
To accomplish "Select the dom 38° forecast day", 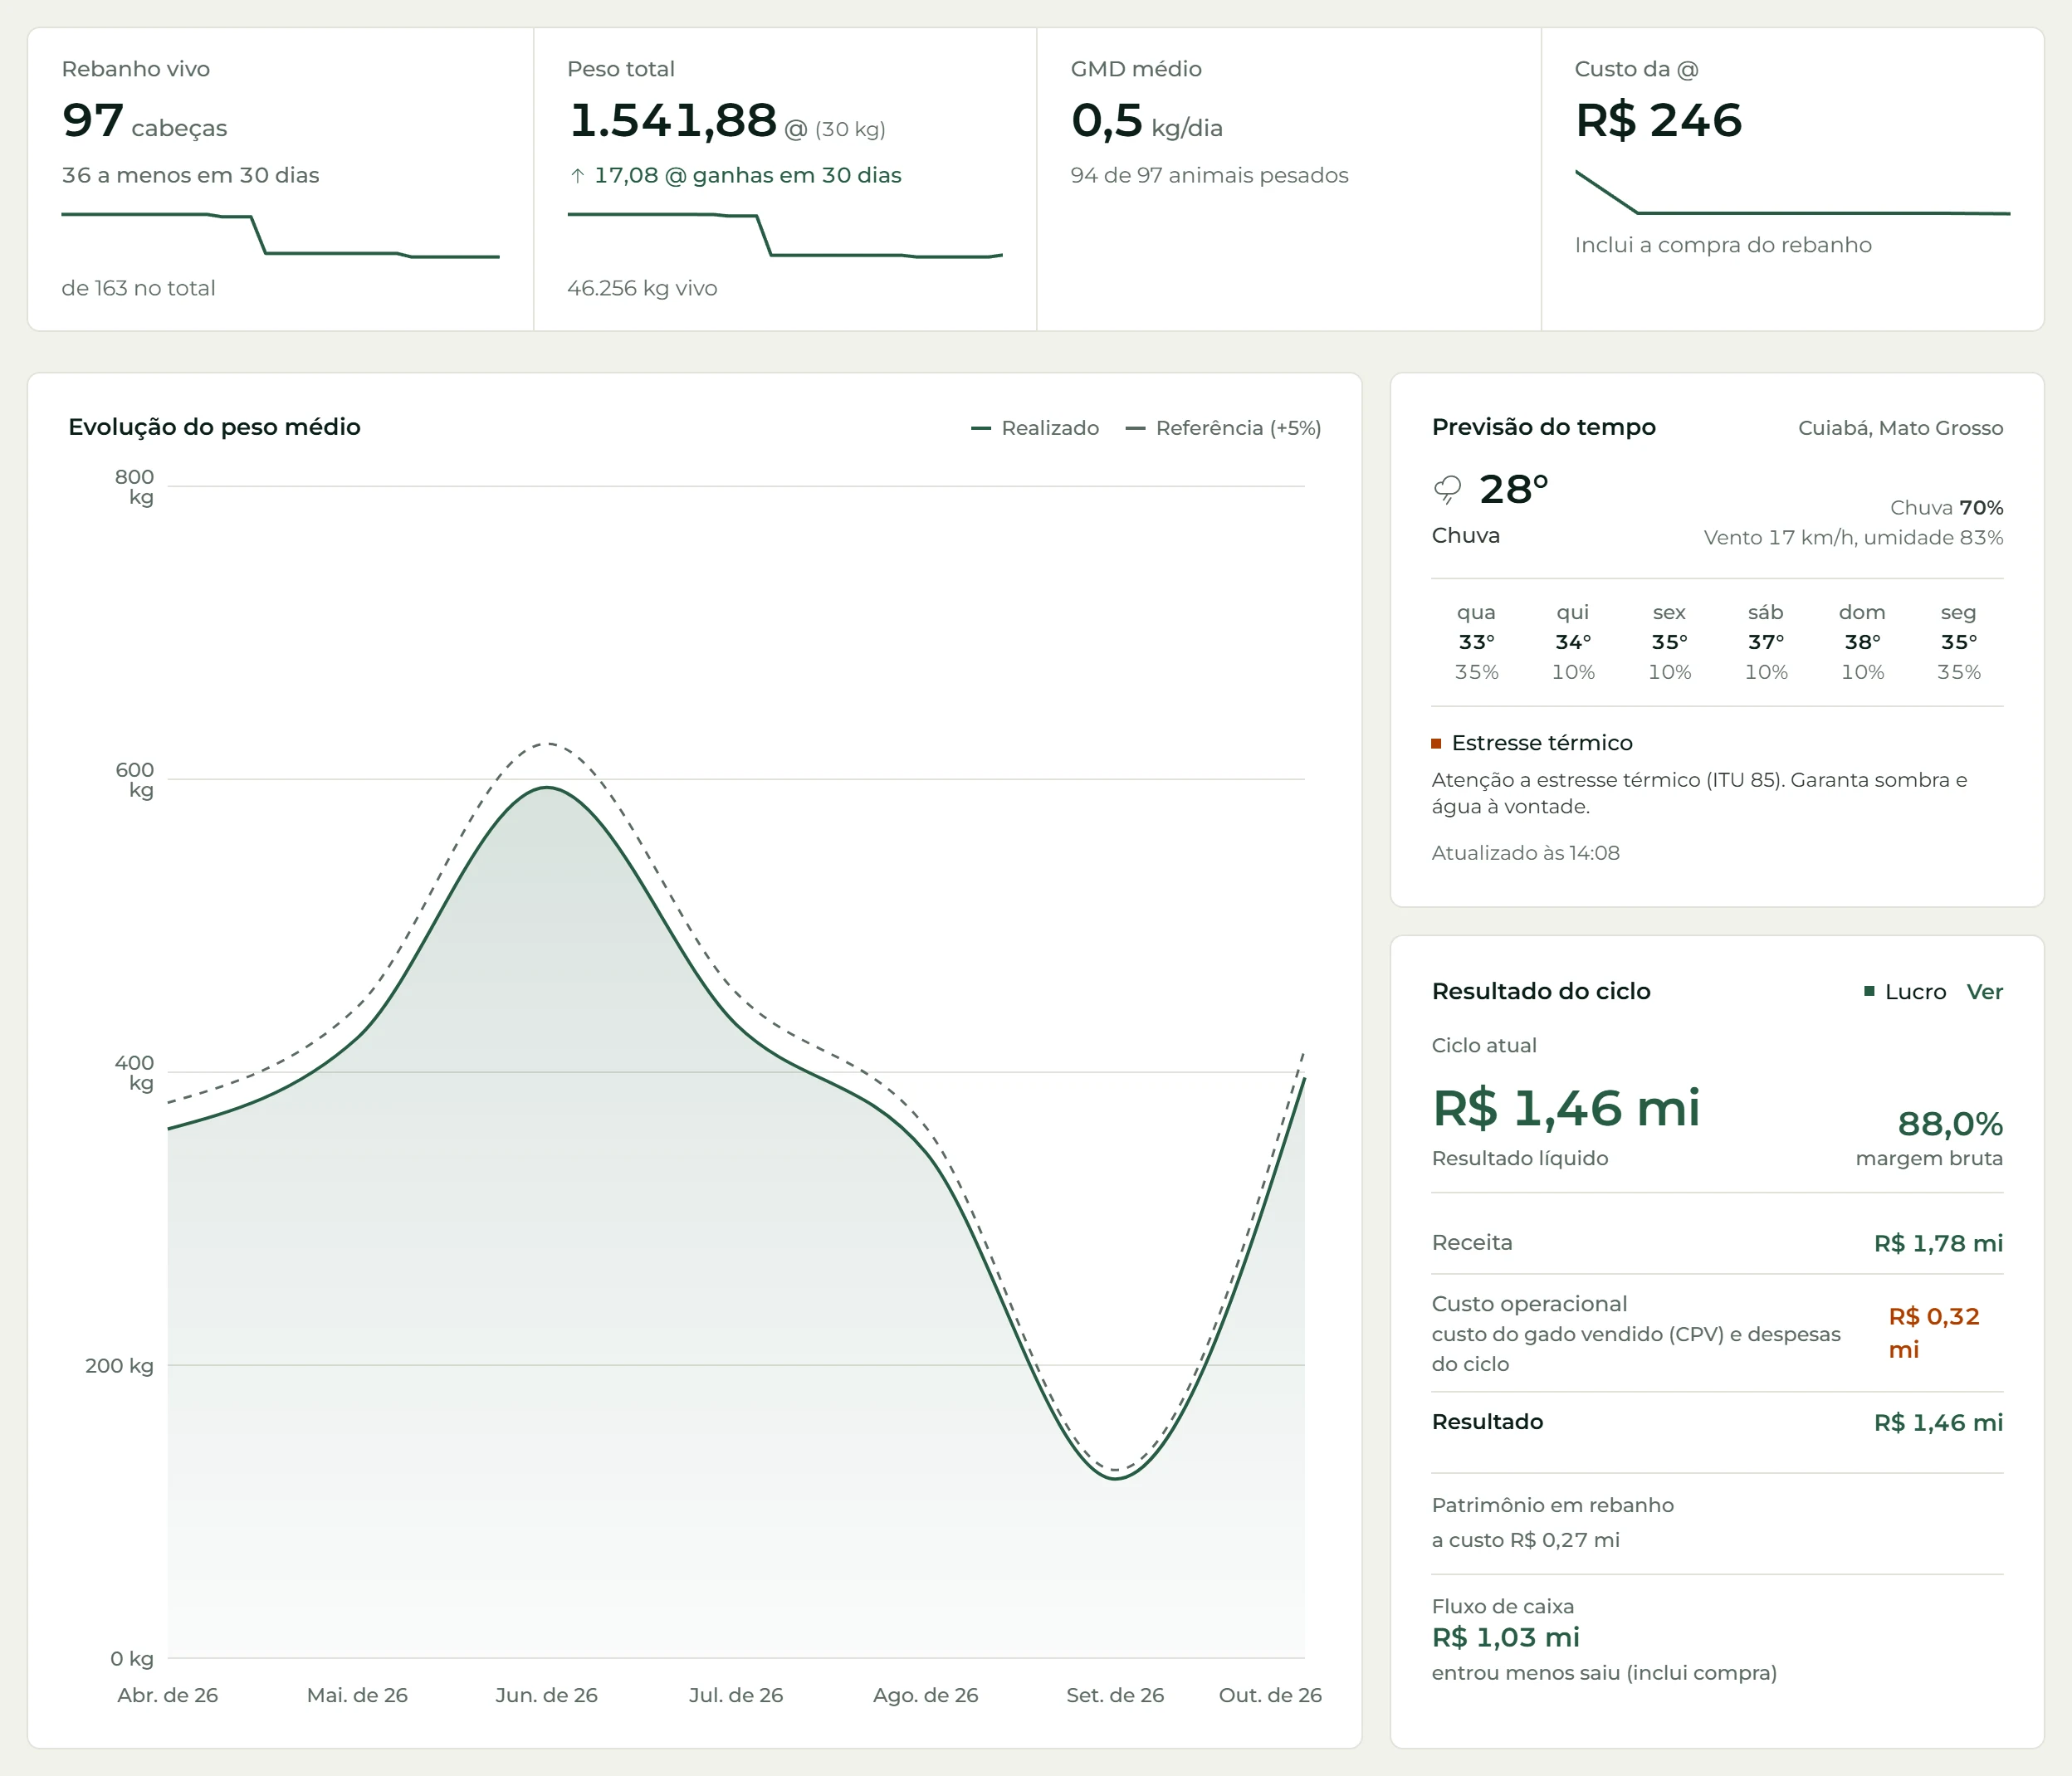I will (x=1862, y=642).
